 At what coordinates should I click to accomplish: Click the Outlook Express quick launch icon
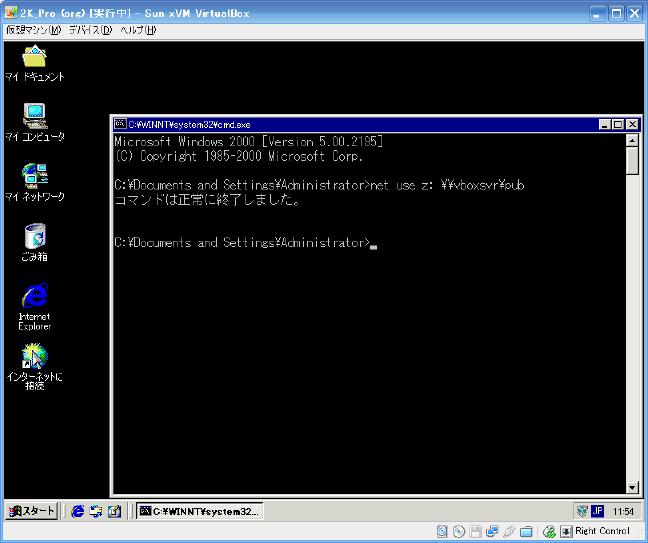96,512
